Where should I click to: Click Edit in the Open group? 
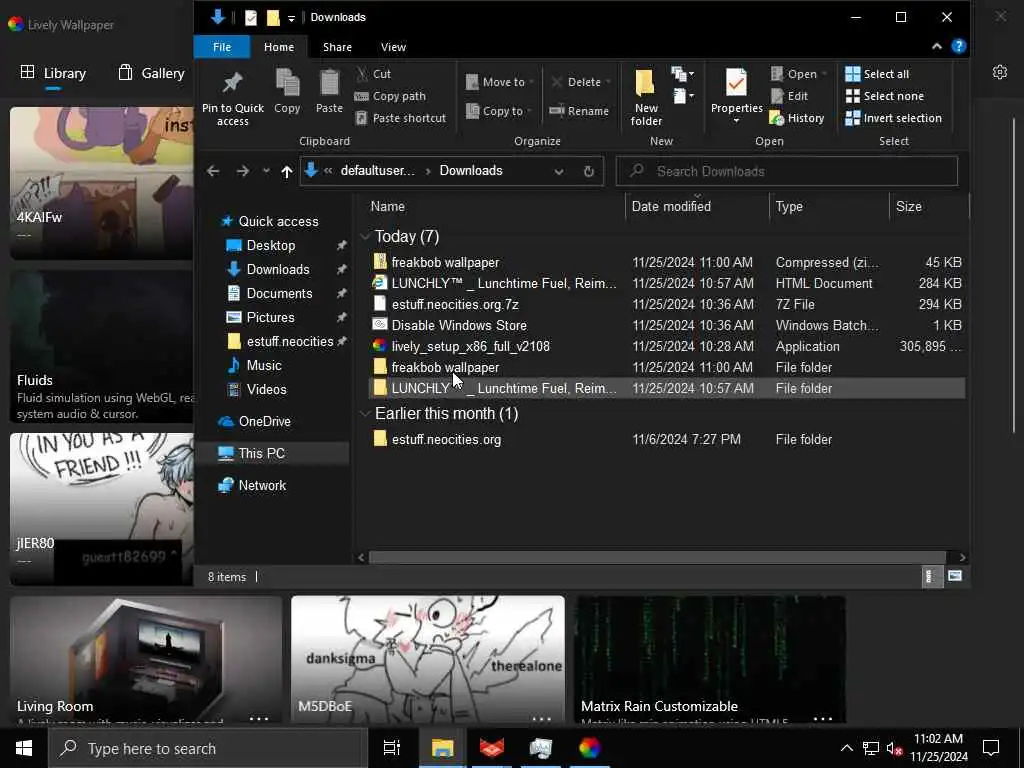790,96
